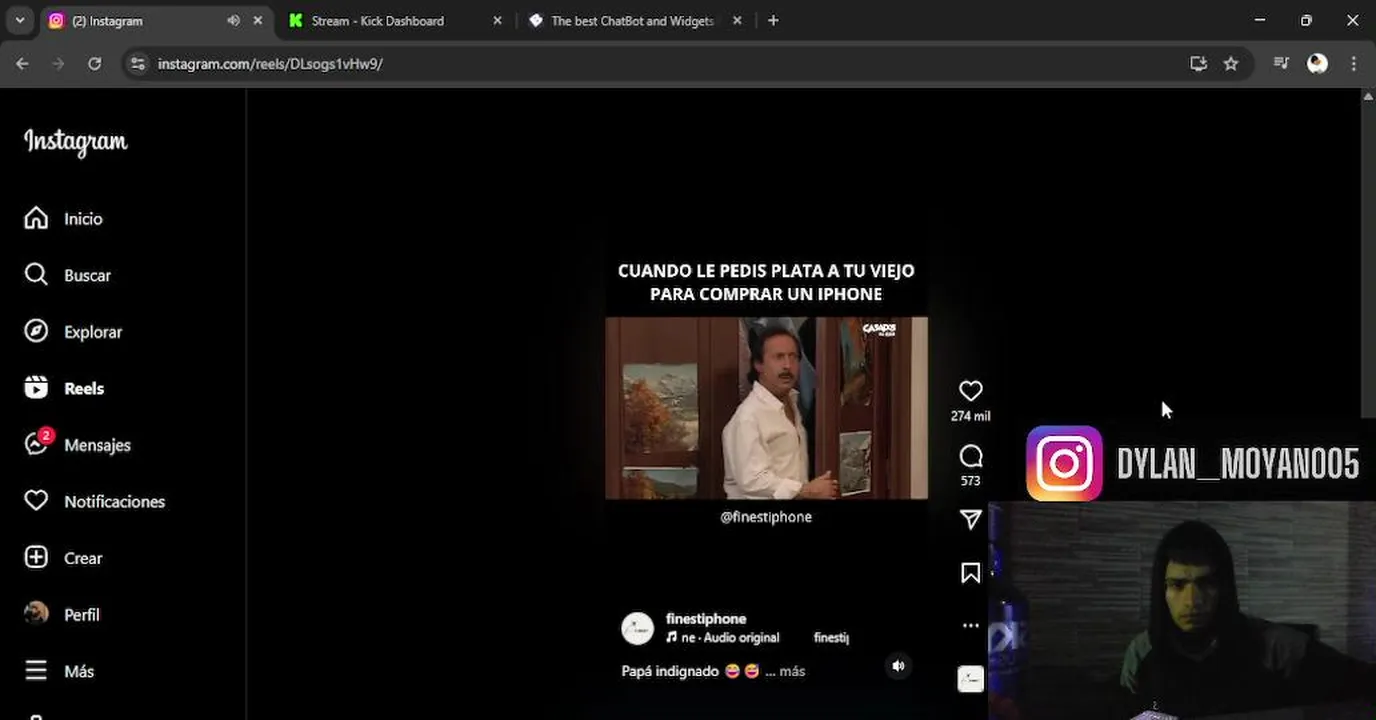1376x720 pixels.
Task: Open the media control icon in toolbar
Action: point(1281,64)
